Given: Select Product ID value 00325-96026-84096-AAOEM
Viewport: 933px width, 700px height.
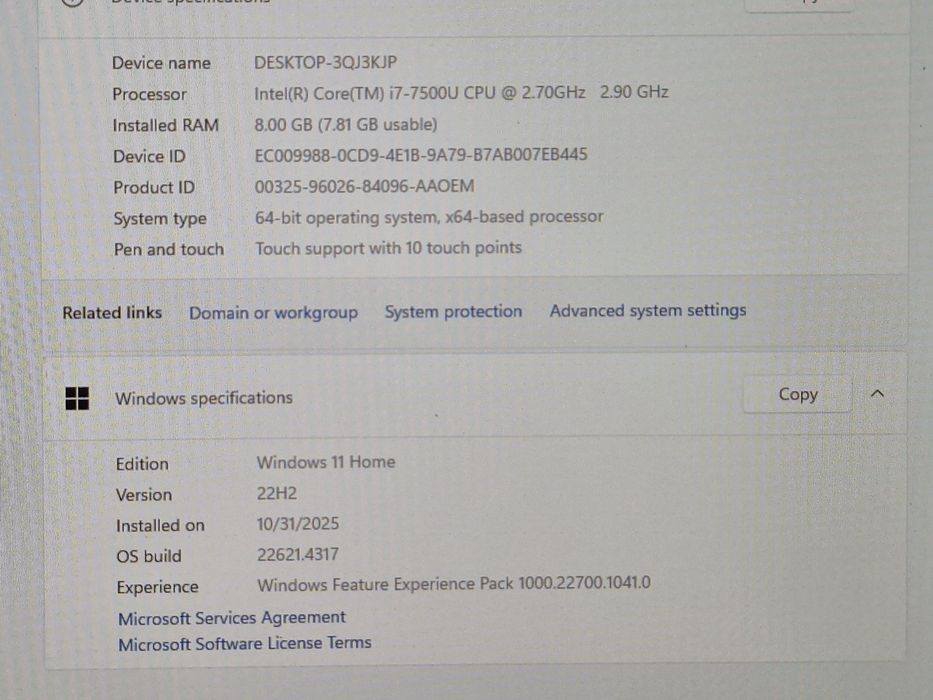Looking at the screenshot, I should click(364, 186).
